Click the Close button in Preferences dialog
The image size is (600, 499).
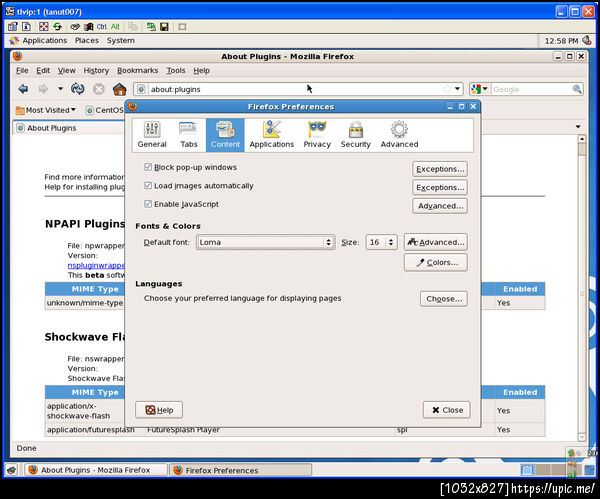(447, 410)
